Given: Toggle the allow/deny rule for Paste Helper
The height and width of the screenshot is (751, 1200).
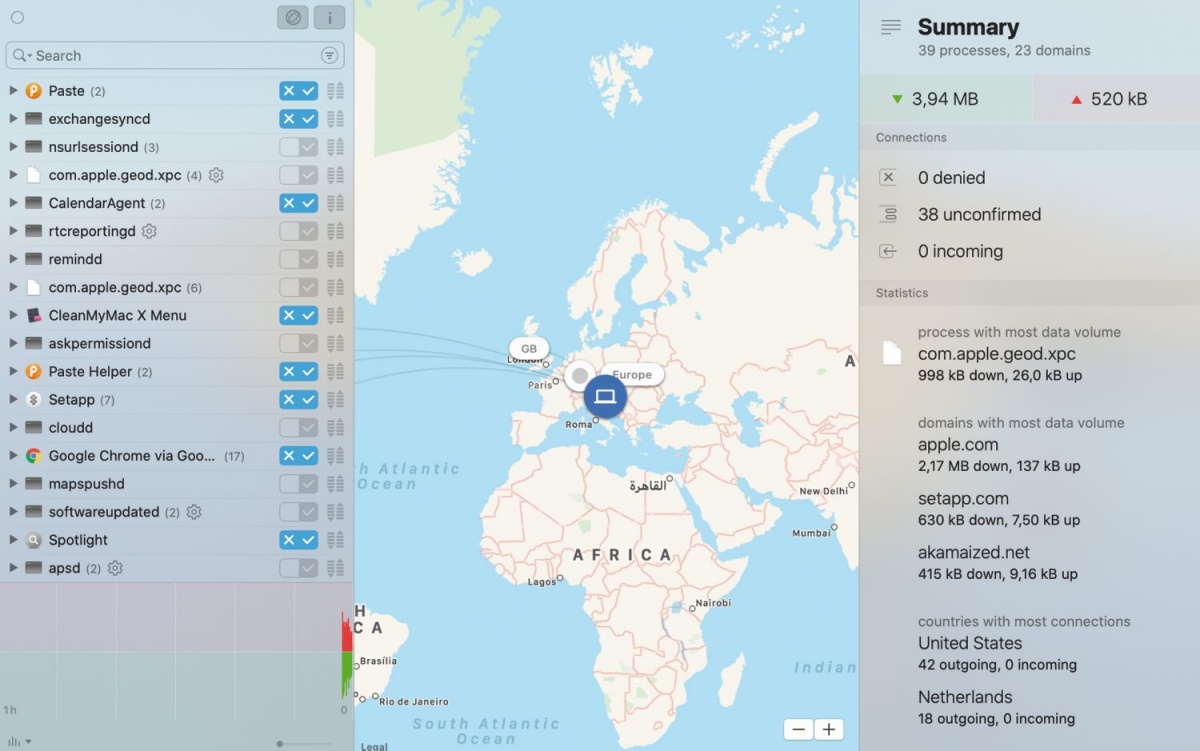Looking at the screenshot, I should [x=299, y=371].
